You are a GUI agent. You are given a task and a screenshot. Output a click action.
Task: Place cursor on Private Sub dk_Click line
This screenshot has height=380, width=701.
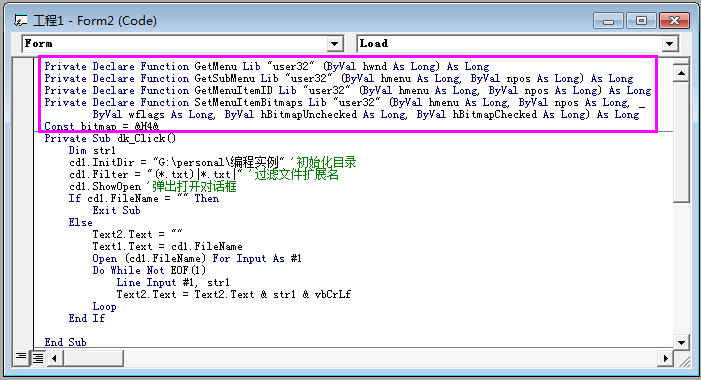(x=110, y=139)
